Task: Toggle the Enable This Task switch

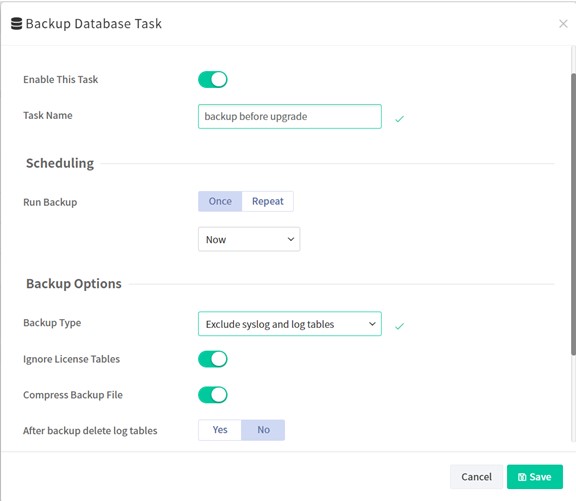Action: tap(213, 79)
